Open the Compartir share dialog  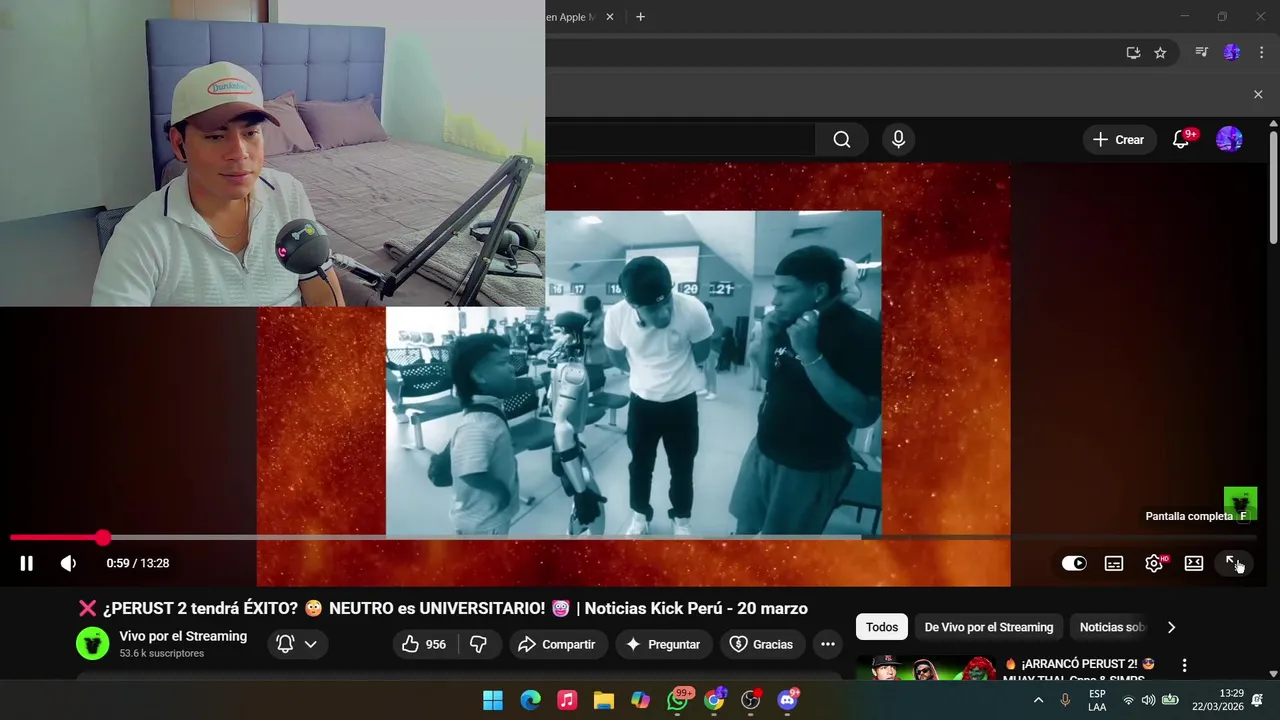(557, 644)
